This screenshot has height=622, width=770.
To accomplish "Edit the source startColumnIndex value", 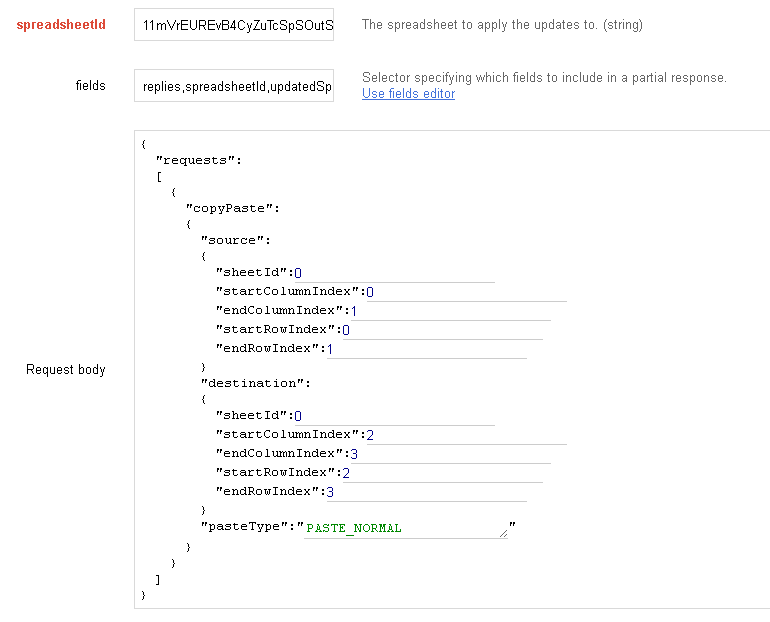I will point(467,292).
